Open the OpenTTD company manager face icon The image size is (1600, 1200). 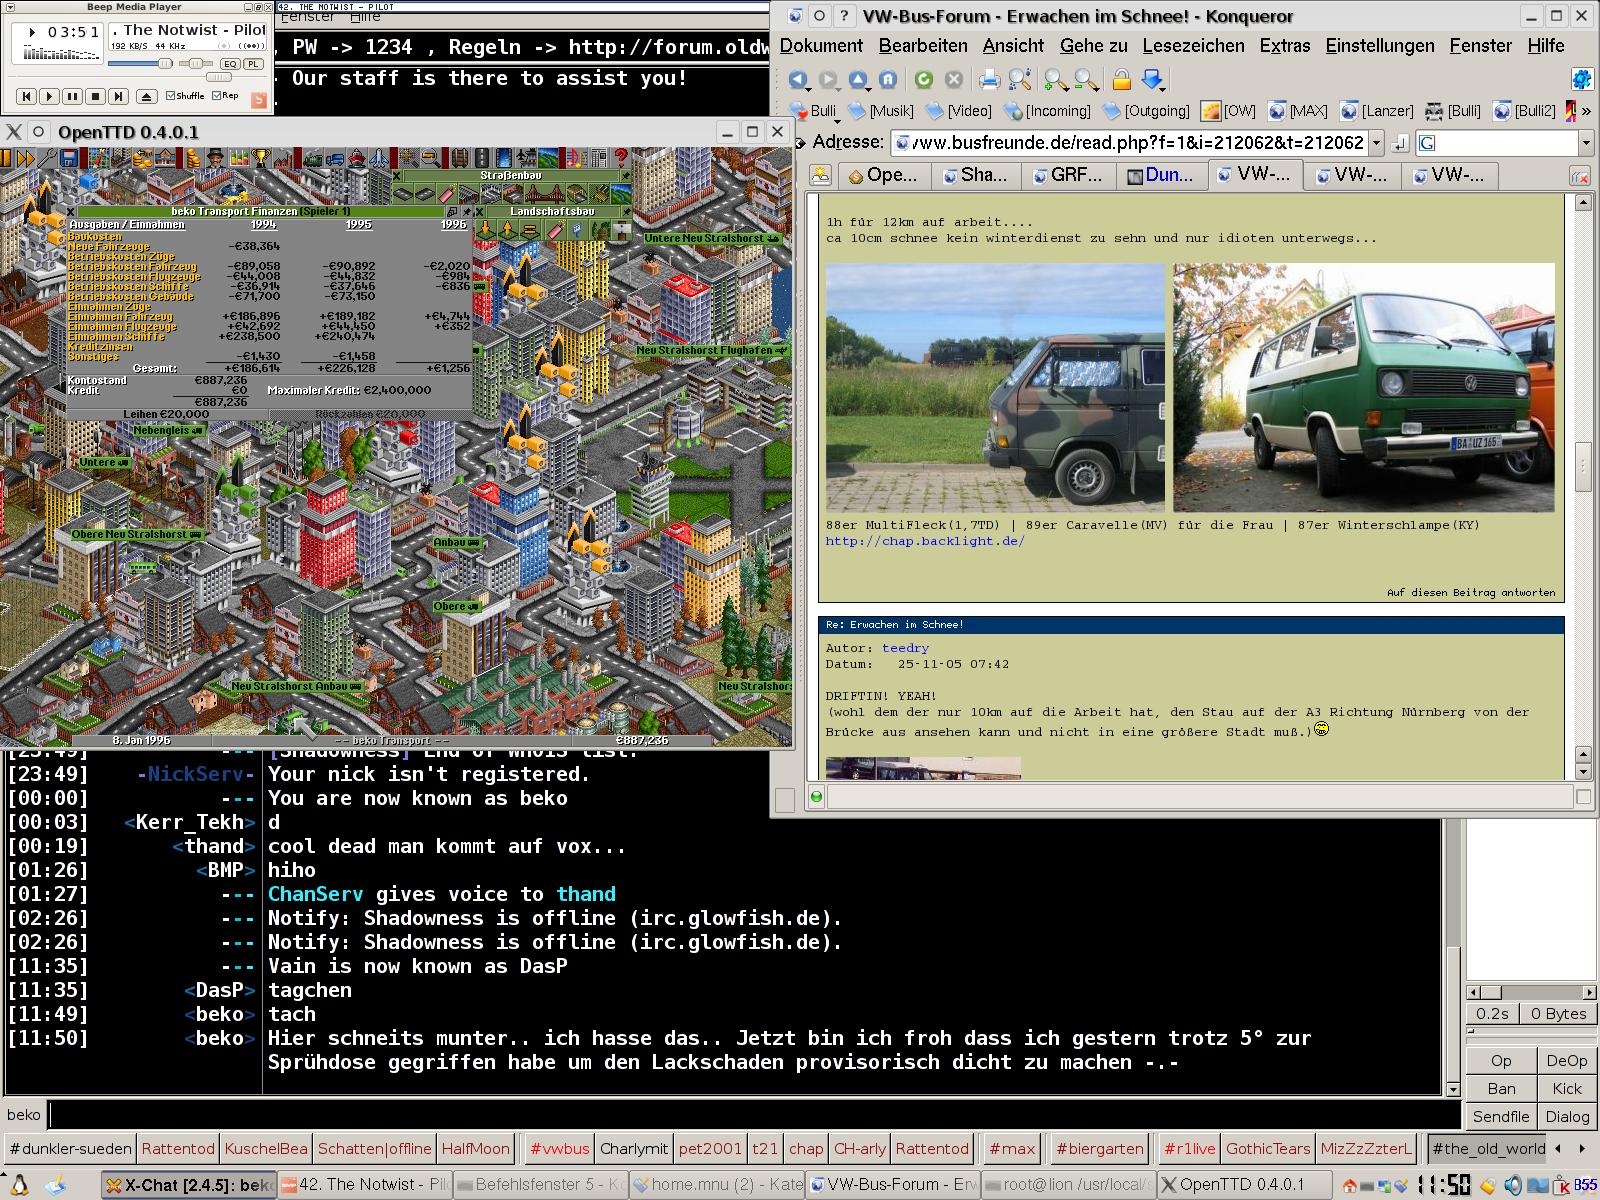216,158
